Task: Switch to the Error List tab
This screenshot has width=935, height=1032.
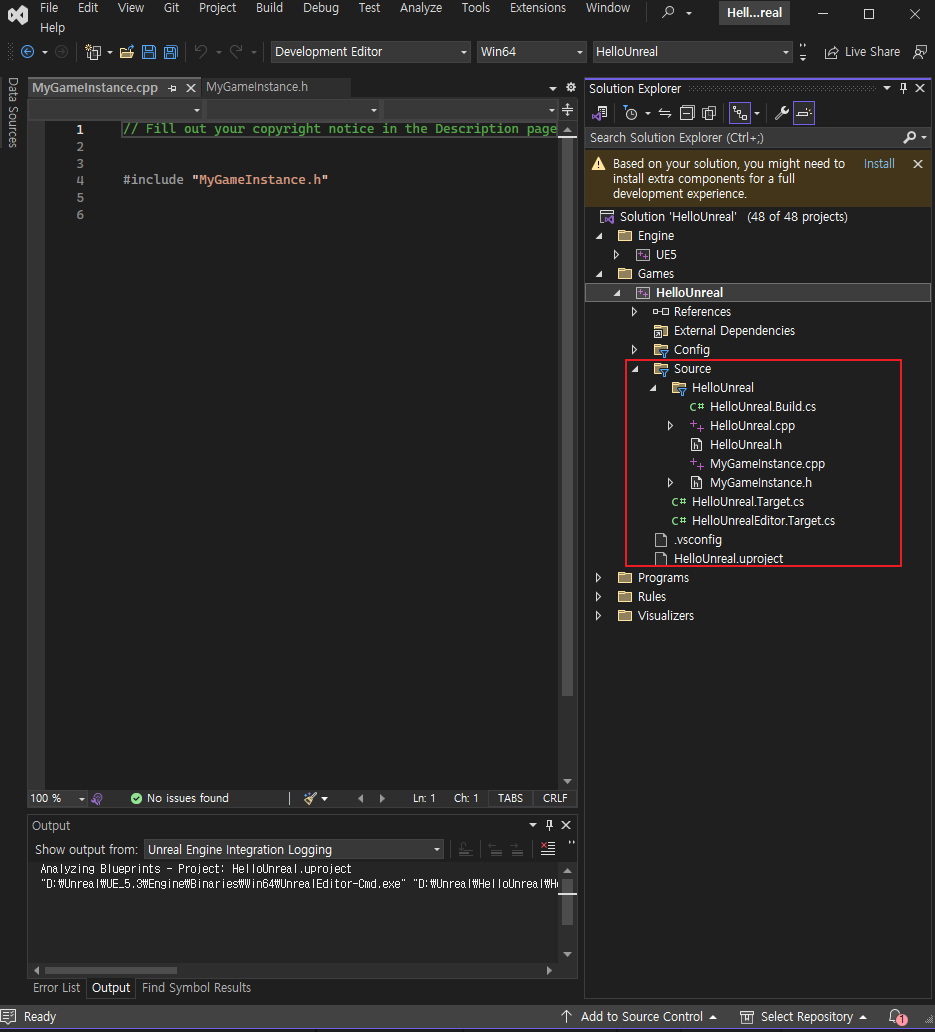Action: coord(57,988)
